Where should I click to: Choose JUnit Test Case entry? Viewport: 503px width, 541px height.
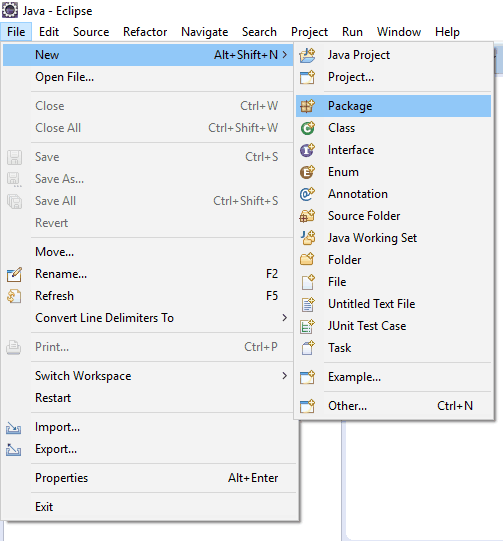click(393, 326)
